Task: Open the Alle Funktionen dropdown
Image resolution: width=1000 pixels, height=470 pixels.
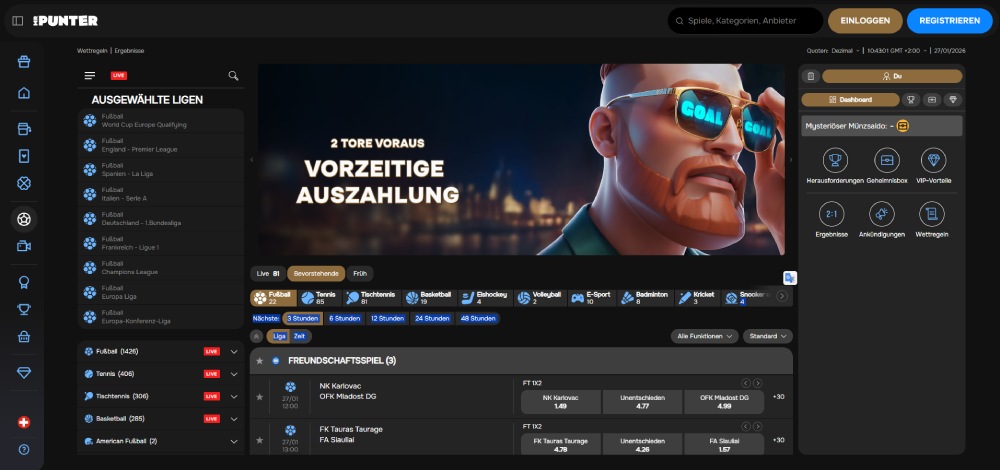Action: [x=705, y=336]
